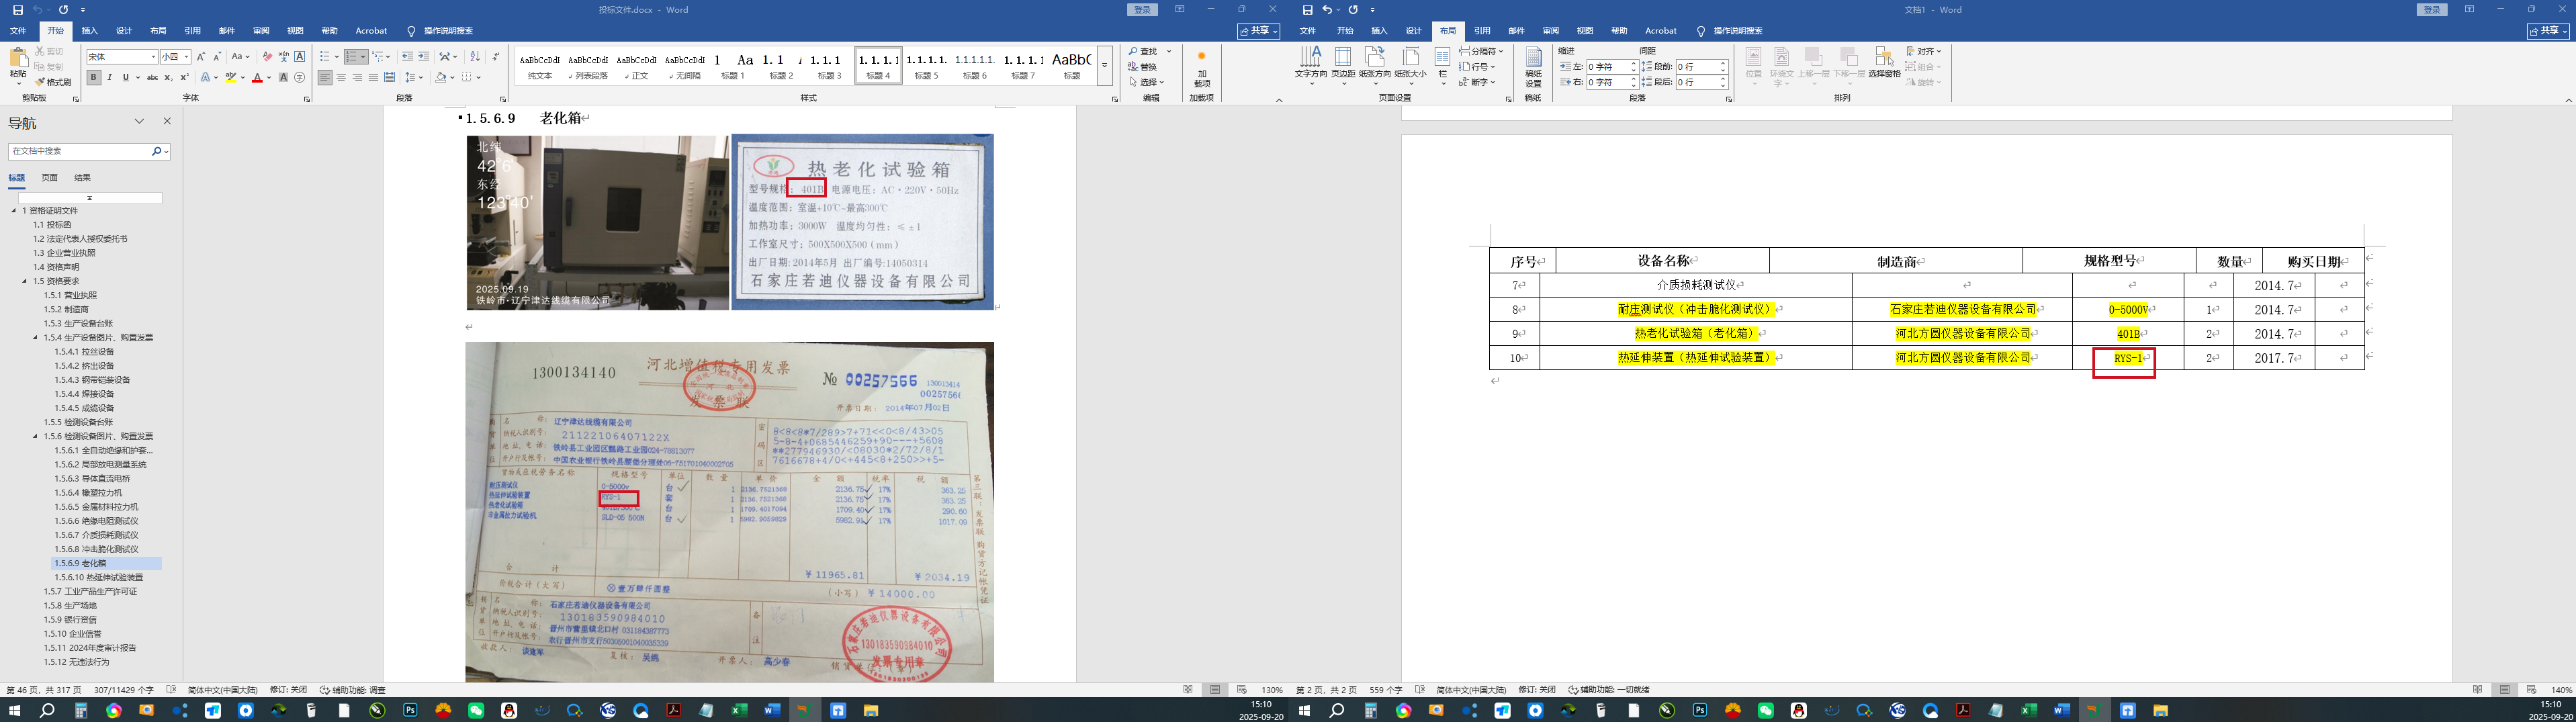This screenshot has width=2576, height=722.
Task: Apply the 标题 1 style
Action: point(733,65)
